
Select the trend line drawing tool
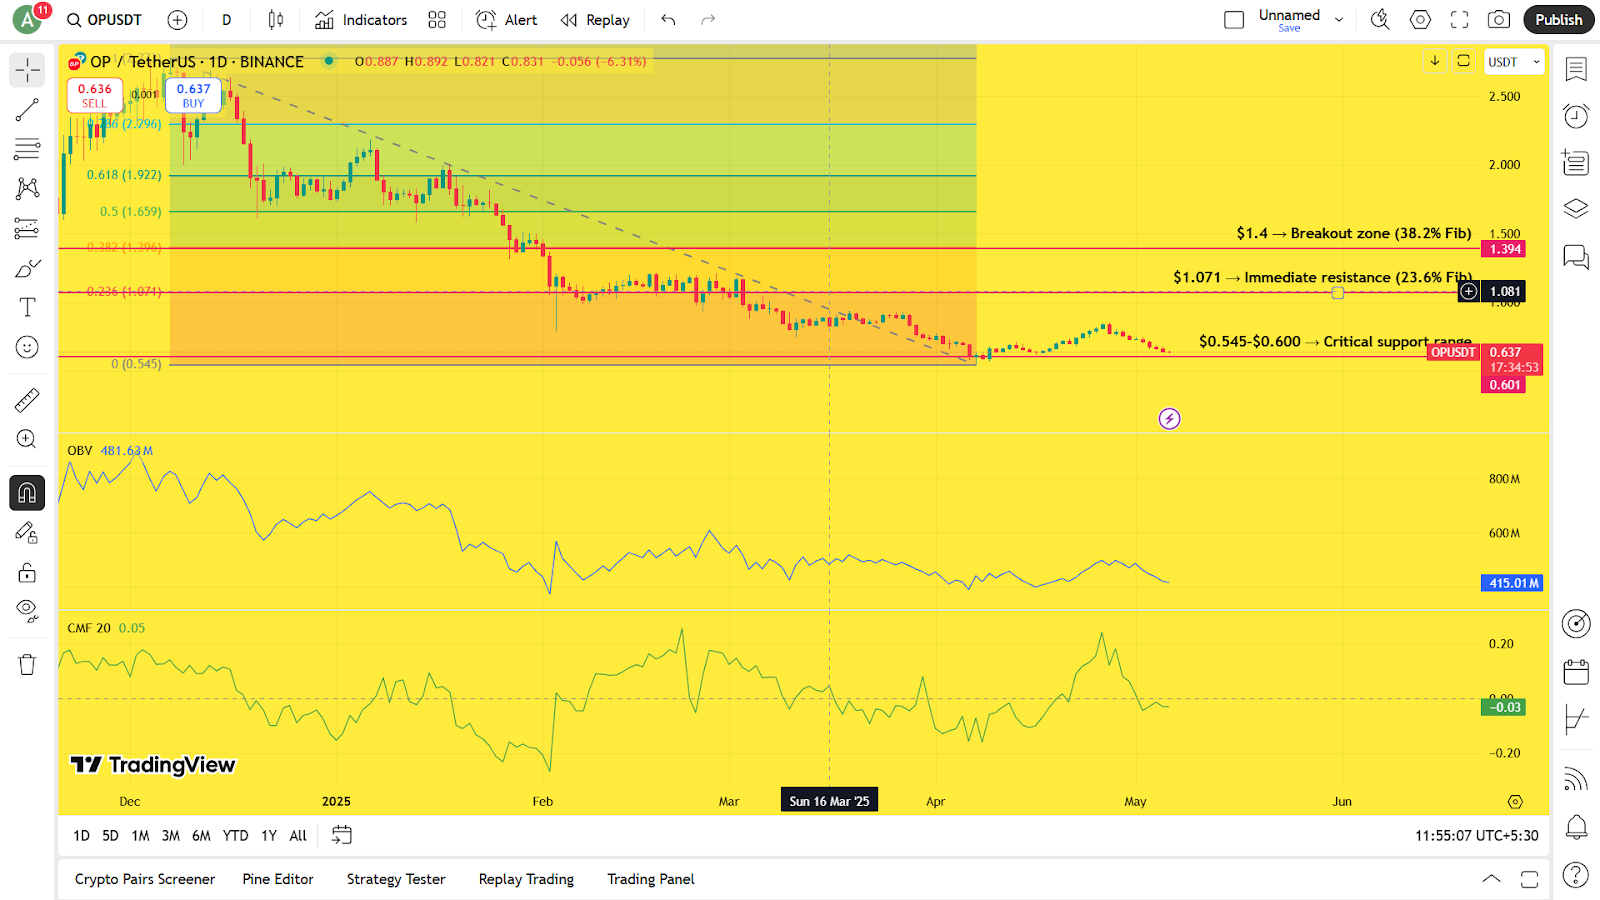pos(27,110)
